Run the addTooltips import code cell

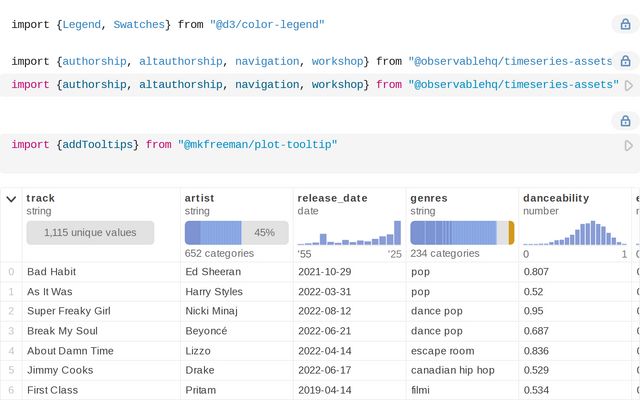629,145
